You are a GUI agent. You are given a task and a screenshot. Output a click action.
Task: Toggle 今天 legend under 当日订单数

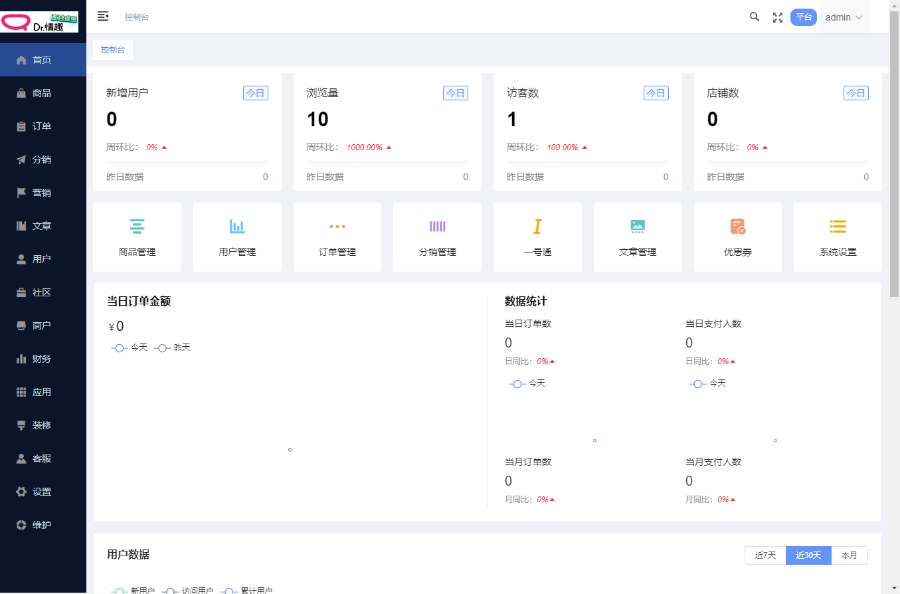(x=527, y=383)
